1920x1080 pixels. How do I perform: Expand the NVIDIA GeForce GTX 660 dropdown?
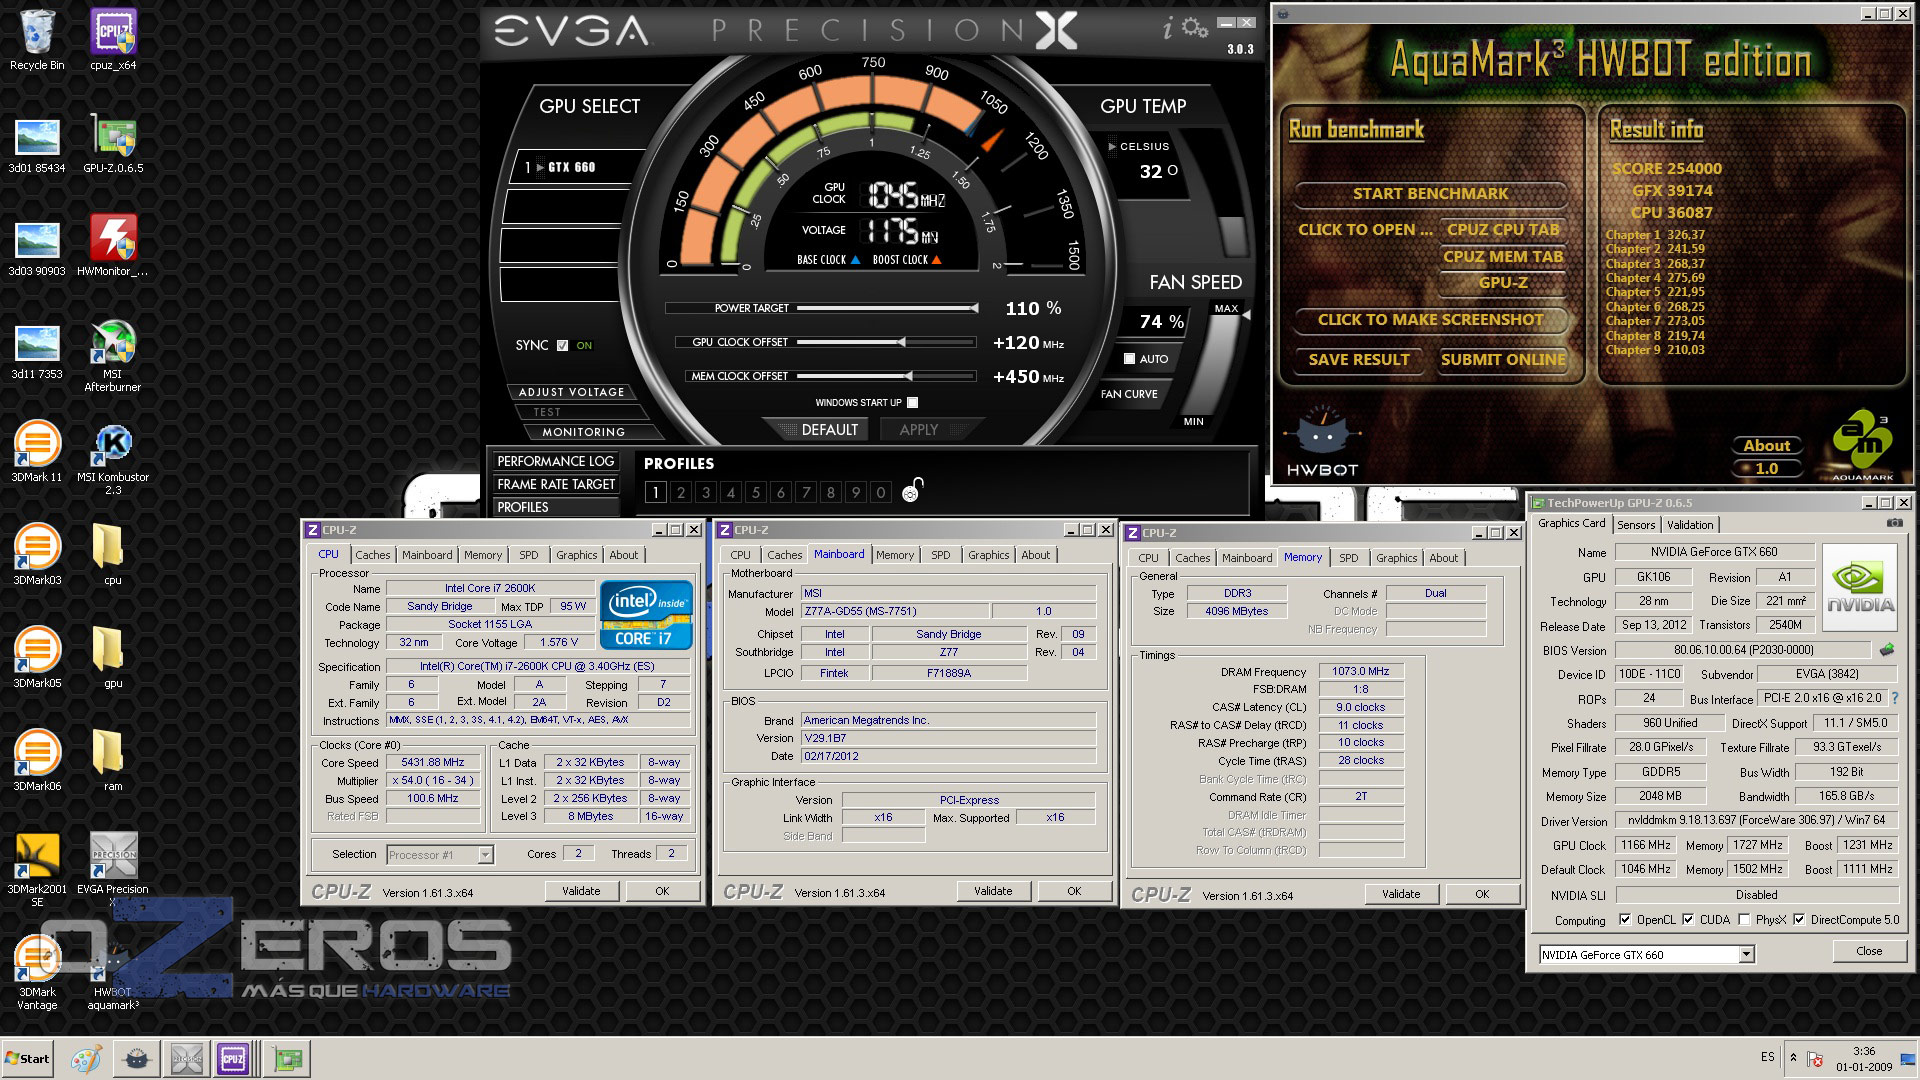click(1746, 955)
